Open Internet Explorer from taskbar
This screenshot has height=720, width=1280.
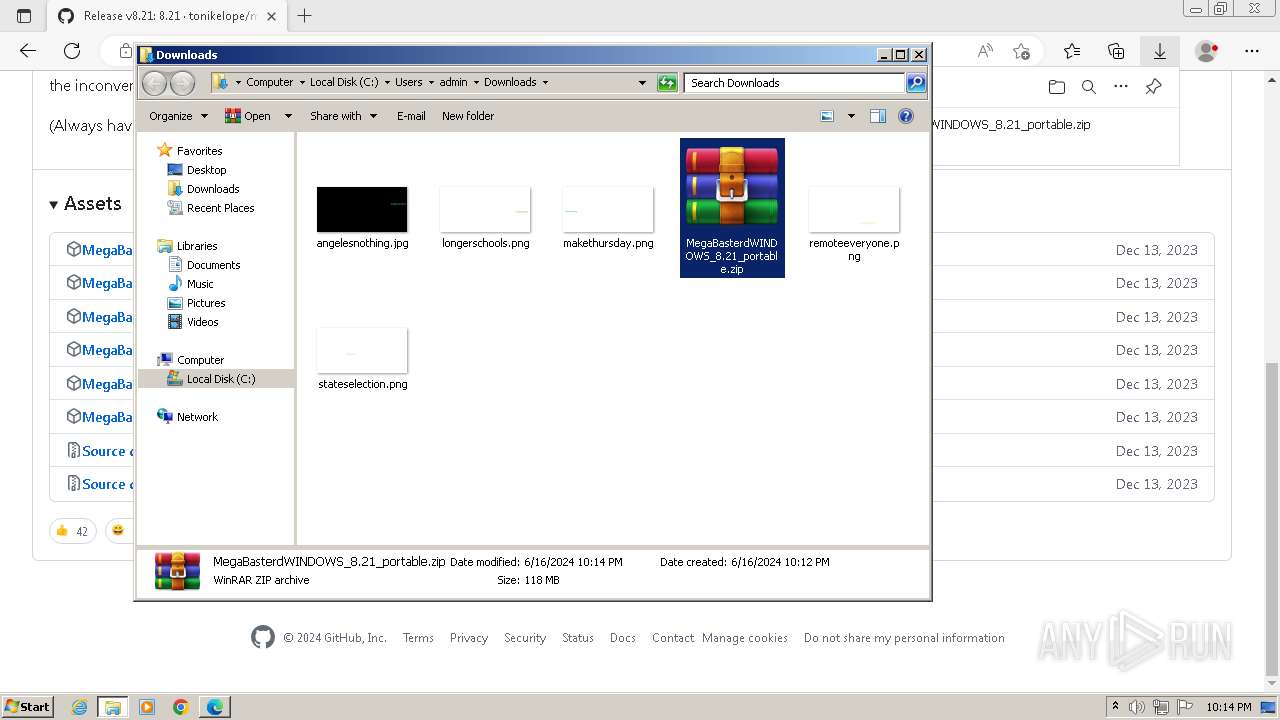tap(80, 706)
